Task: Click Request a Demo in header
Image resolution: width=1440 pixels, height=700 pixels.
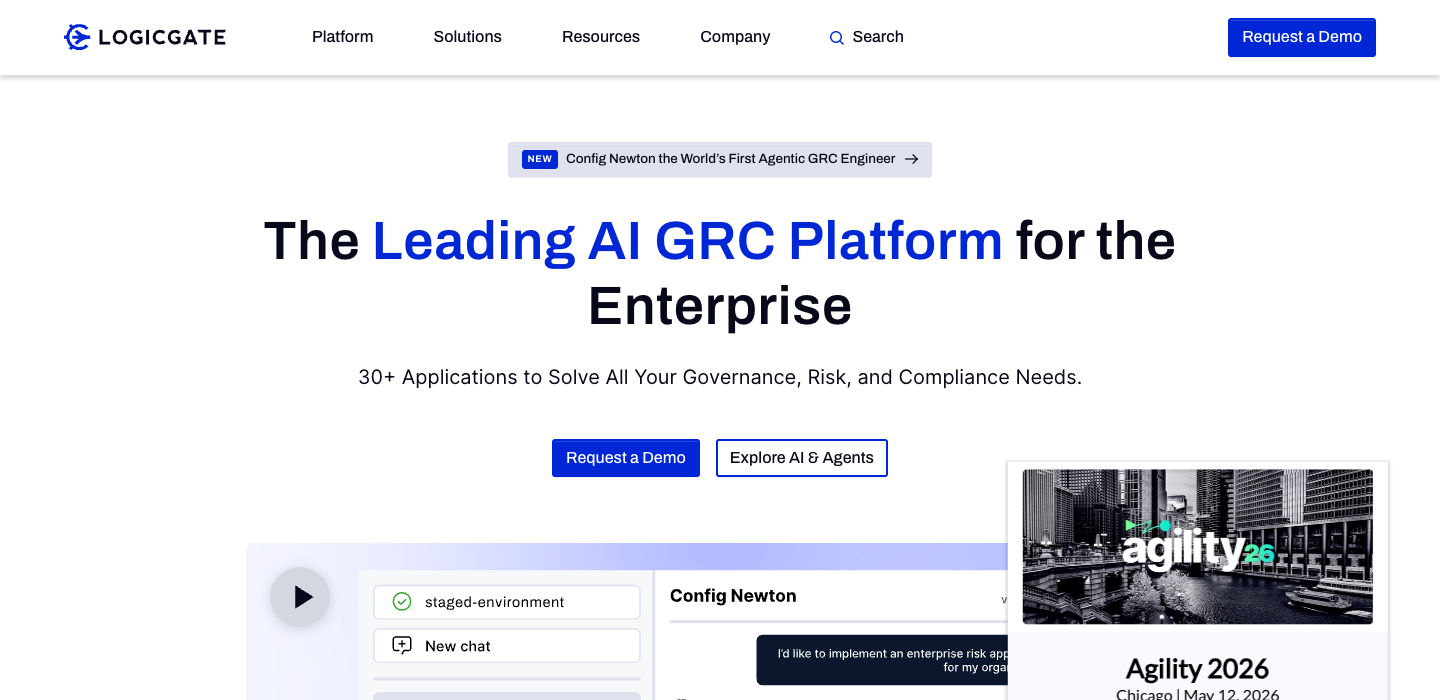Action: [1301, 37]
